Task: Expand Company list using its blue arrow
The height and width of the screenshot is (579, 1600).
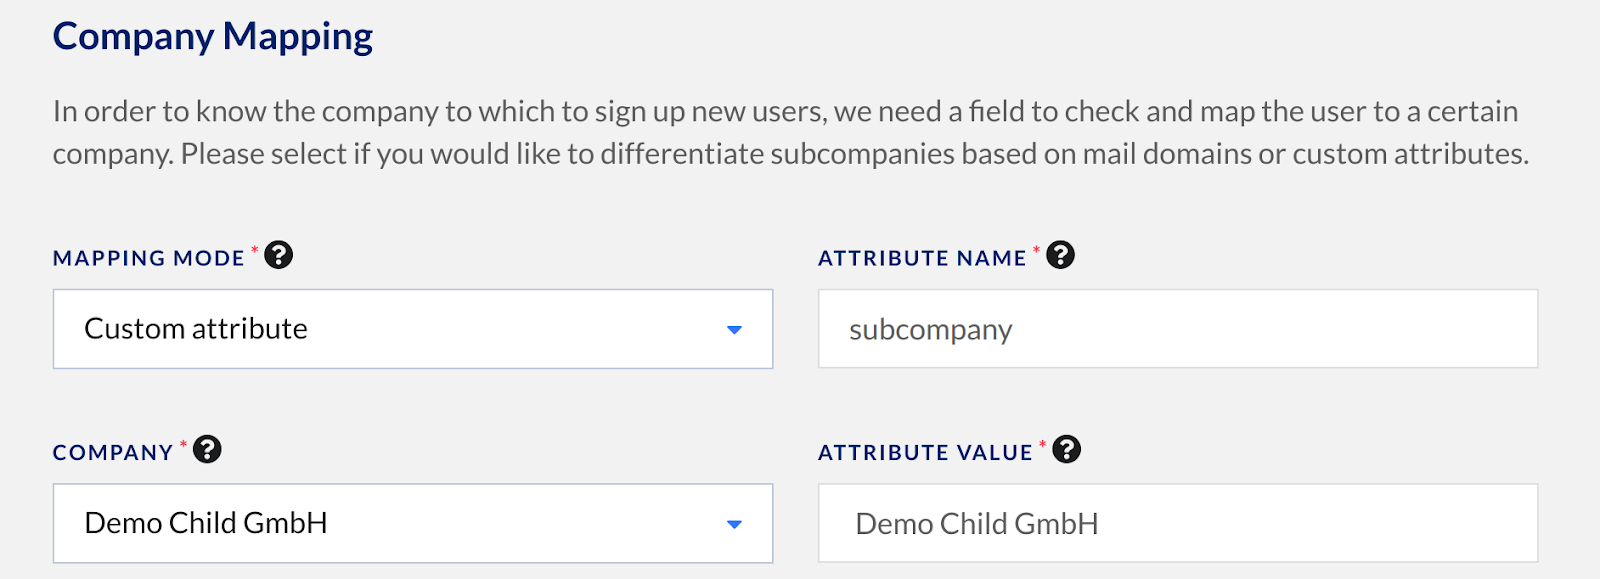Action: 734,524
